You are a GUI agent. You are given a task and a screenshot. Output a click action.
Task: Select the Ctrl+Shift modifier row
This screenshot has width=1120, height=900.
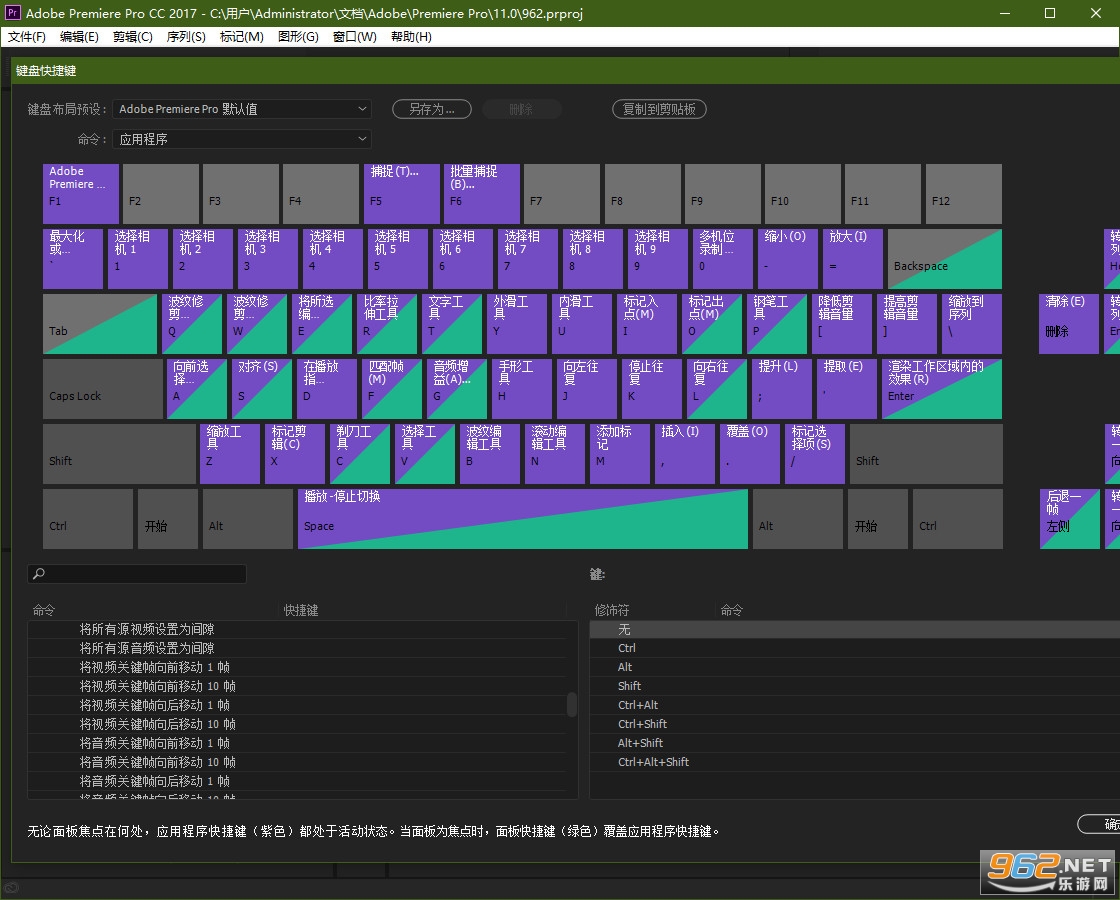[x=854, y=724]
